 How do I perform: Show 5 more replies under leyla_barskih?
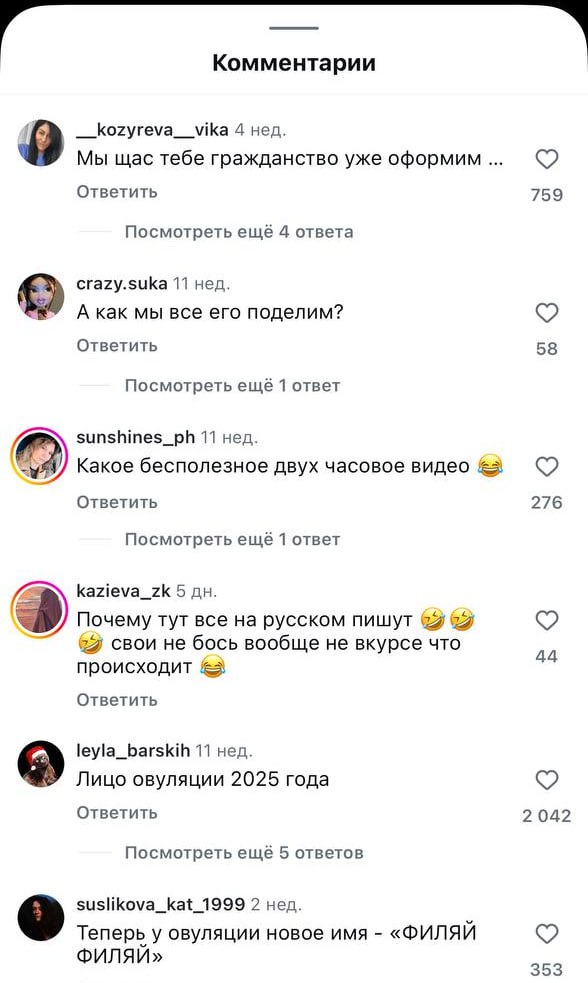244,853
